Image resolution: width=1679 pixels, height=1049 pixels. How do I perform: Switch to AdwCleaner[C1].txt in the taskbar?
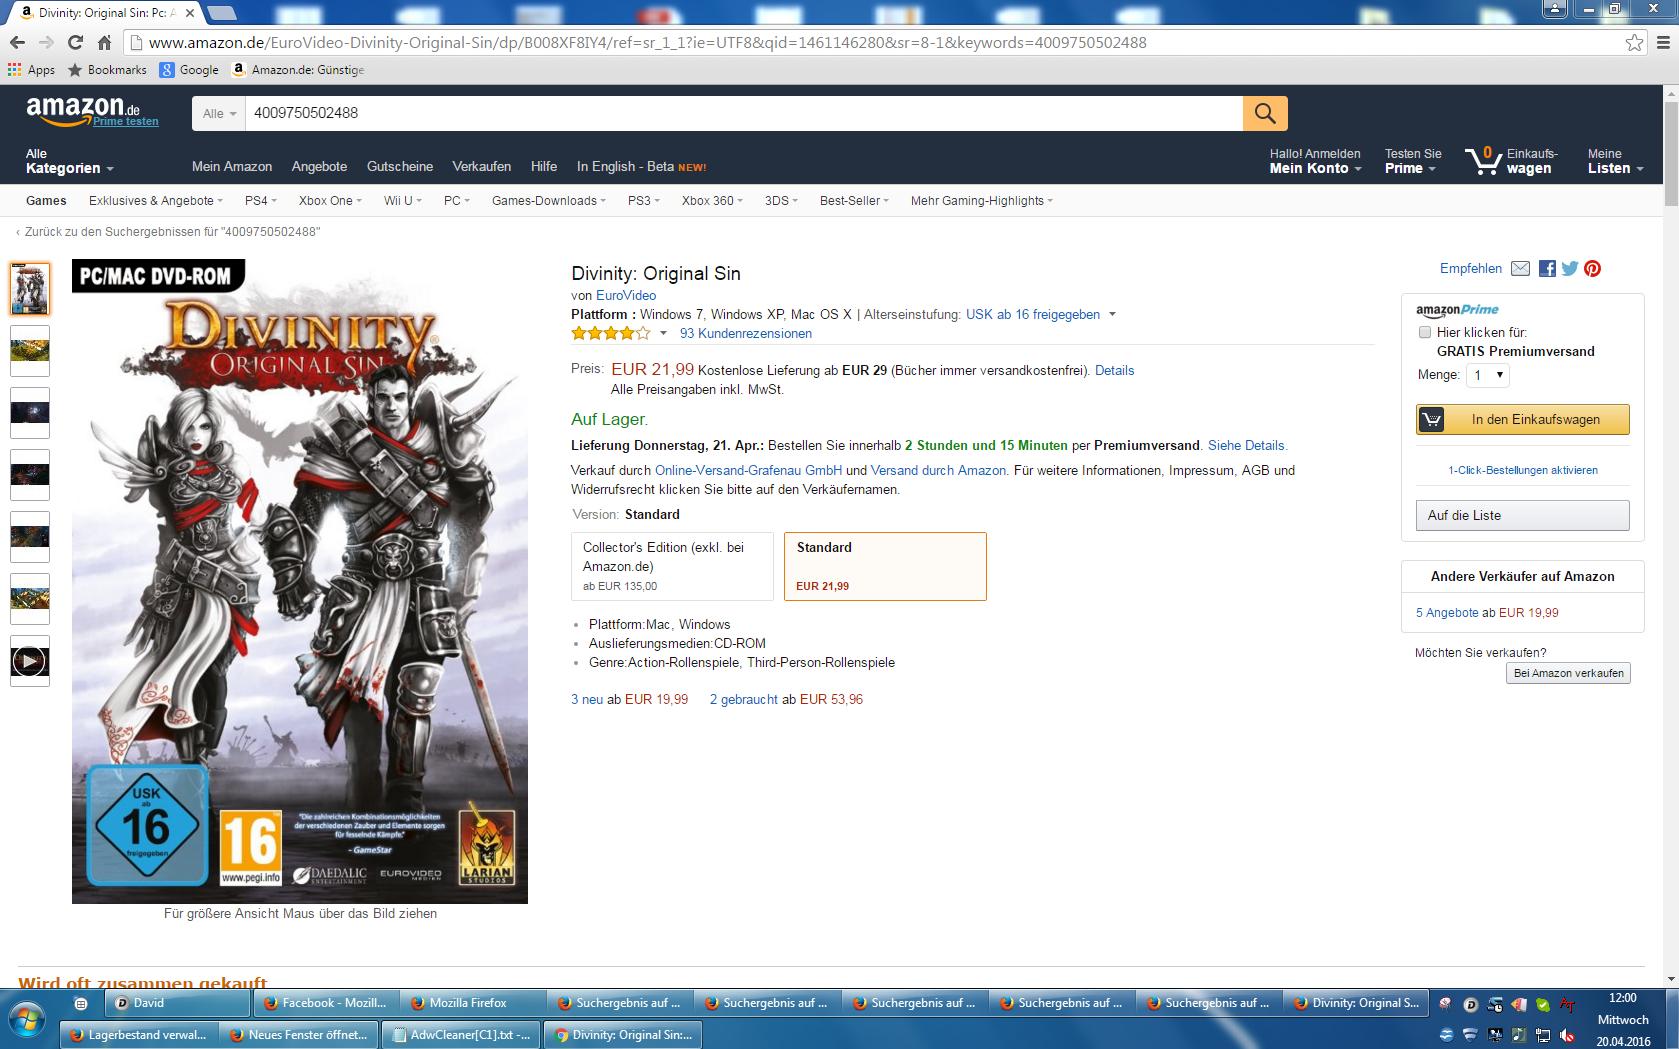[461, 1035]
